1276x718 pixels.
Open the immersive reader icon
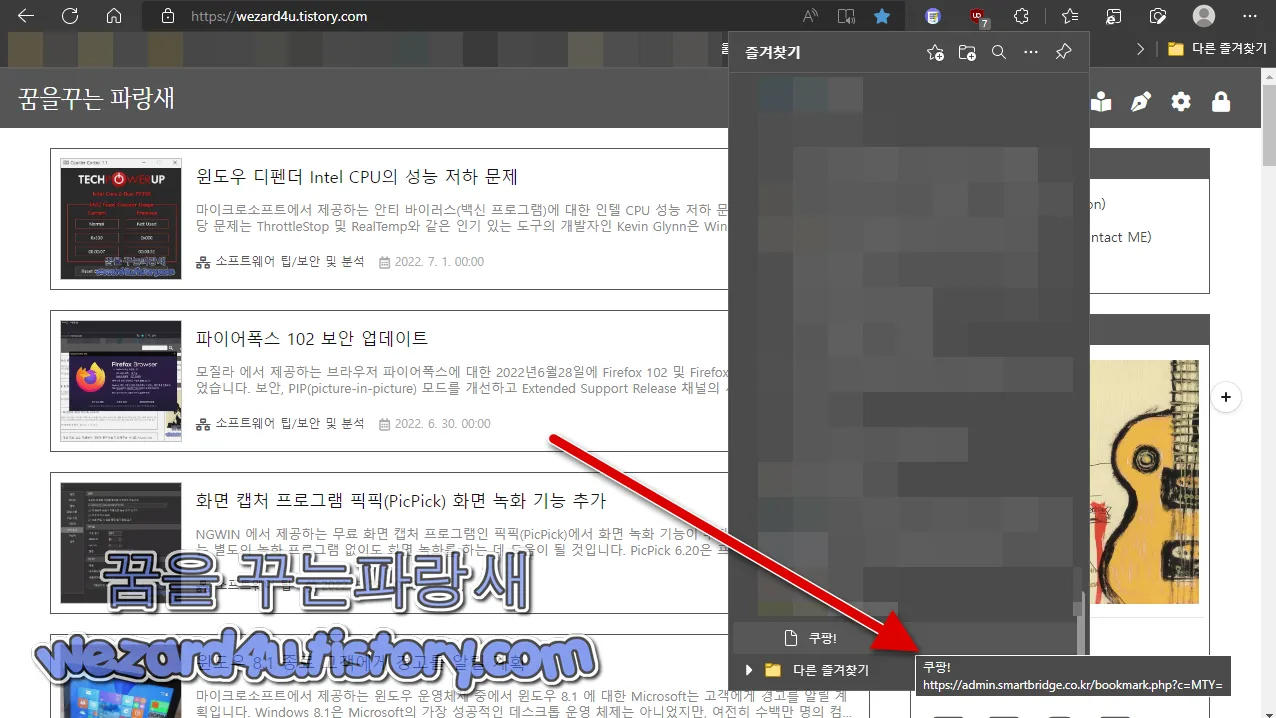point(846,16)
